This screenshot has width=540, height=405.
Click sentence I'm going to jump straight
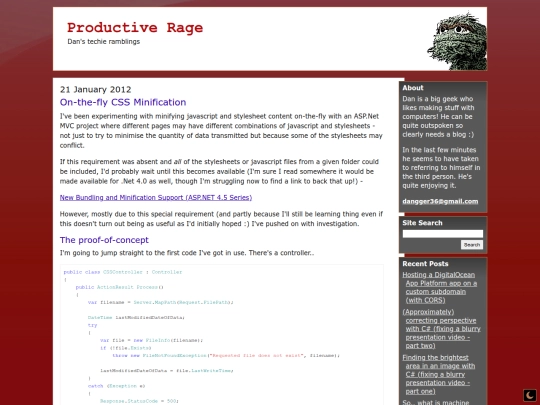[x=187, y=253]
